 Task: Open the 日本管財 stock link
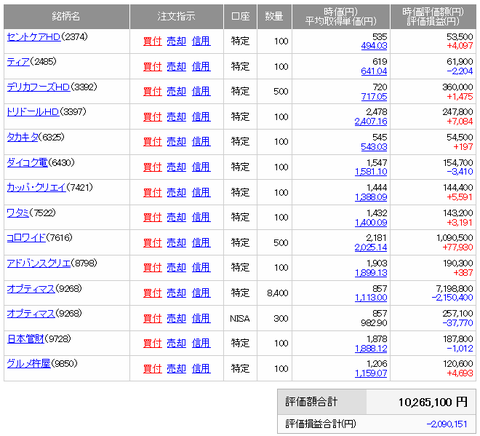point(25,339)
